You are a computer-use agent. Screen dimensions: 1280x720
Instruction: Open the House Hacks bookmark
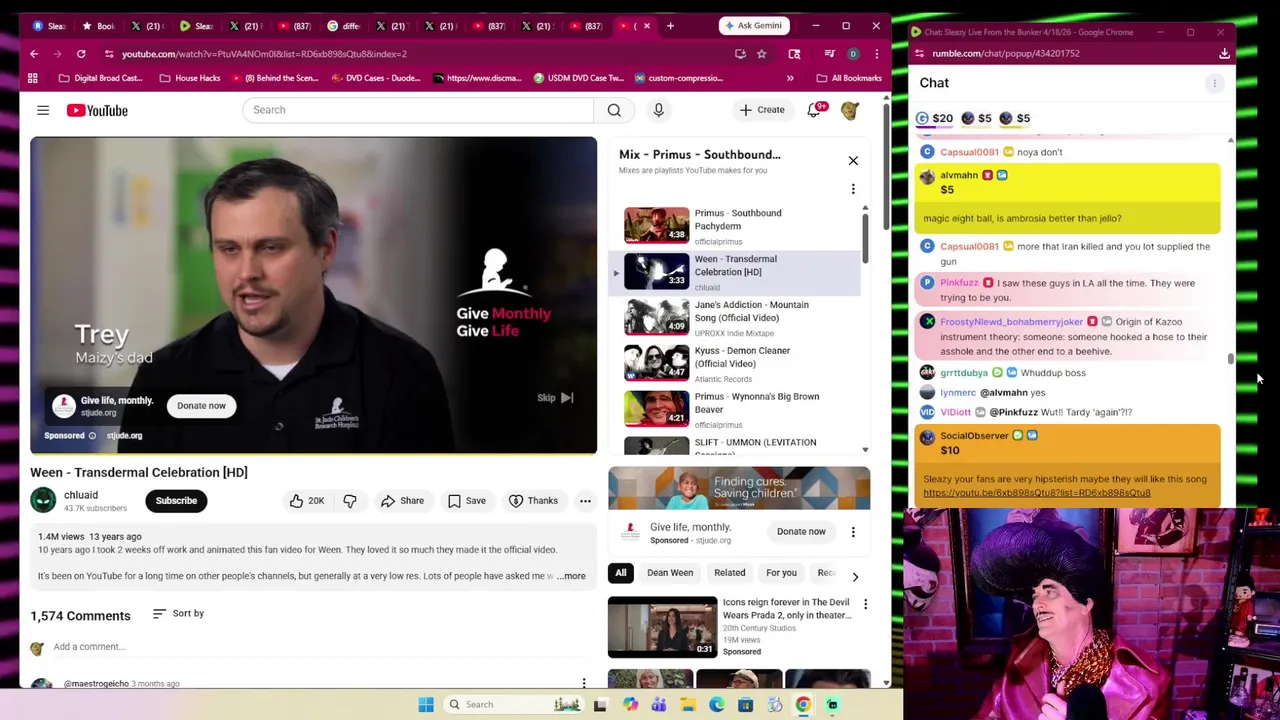[x=190, y=78]
